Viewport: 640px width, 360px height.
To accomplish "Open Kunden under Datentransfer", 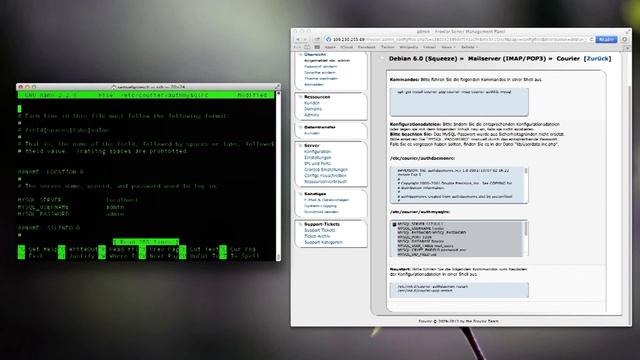I will click(x=312, y=133).
